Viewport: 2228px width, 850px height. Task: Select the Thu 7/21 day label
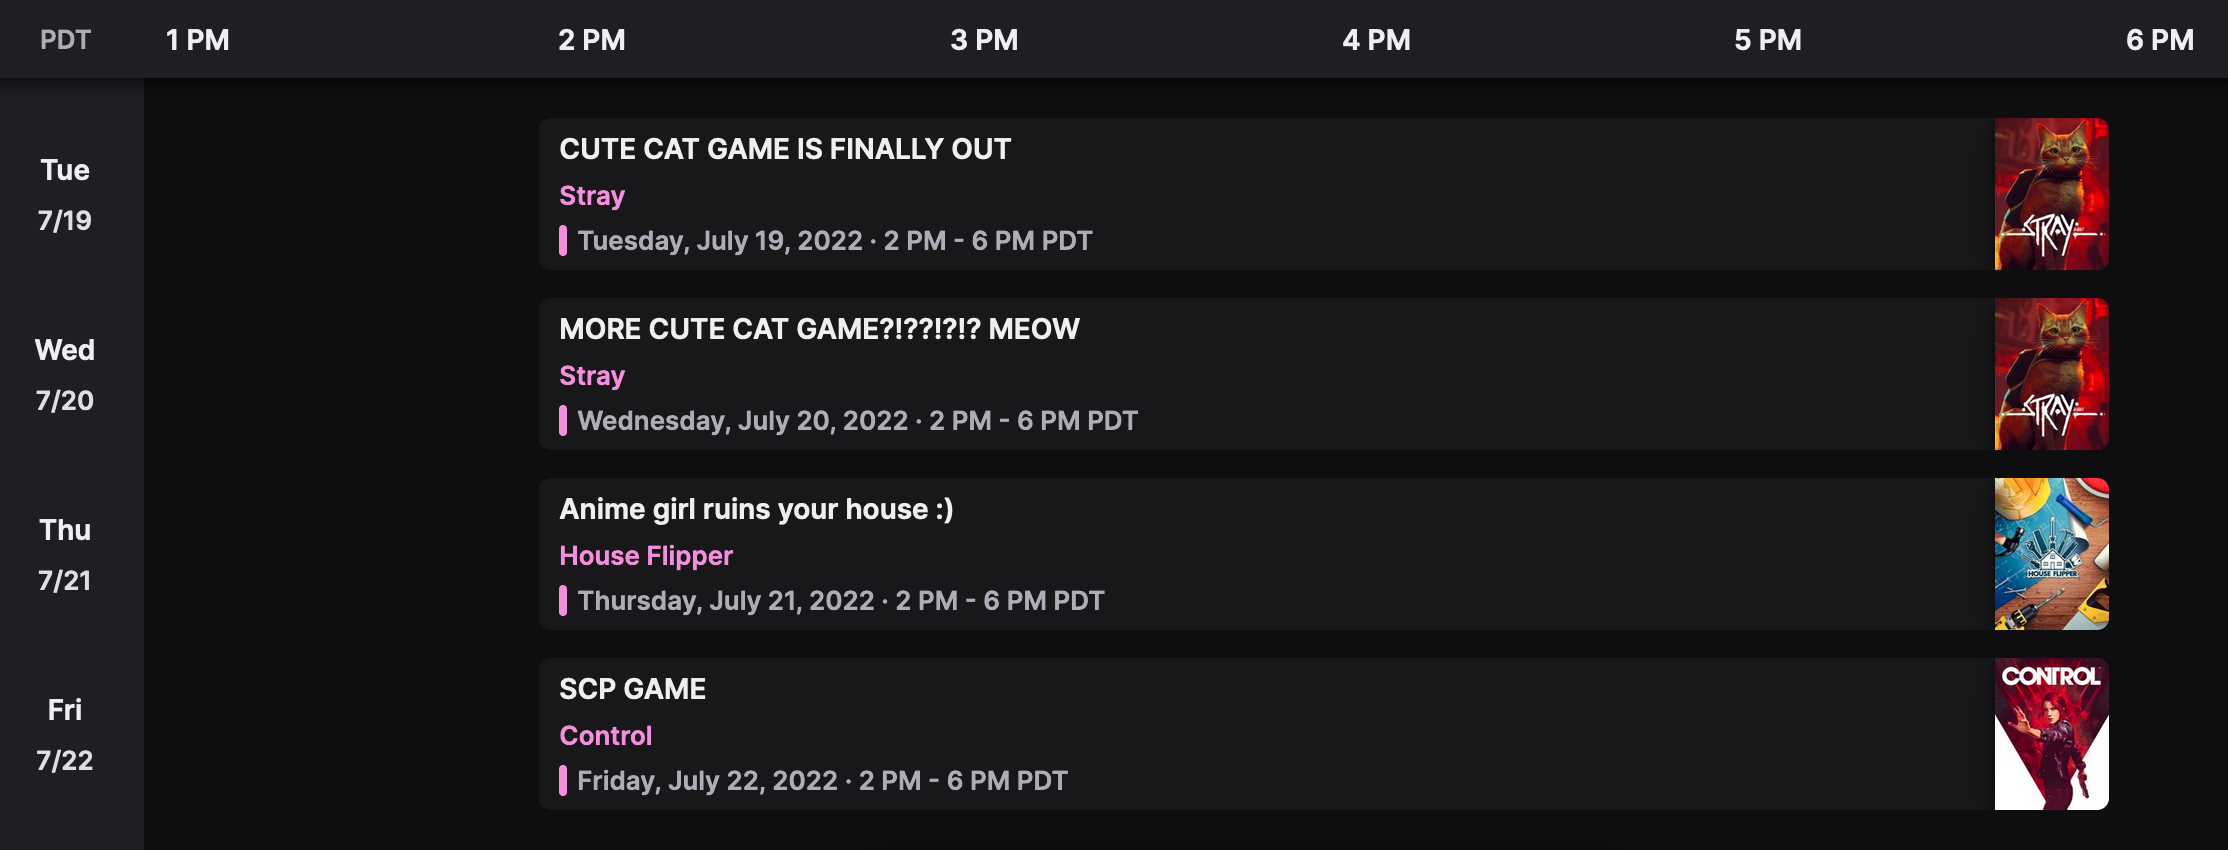pos(65,555)
